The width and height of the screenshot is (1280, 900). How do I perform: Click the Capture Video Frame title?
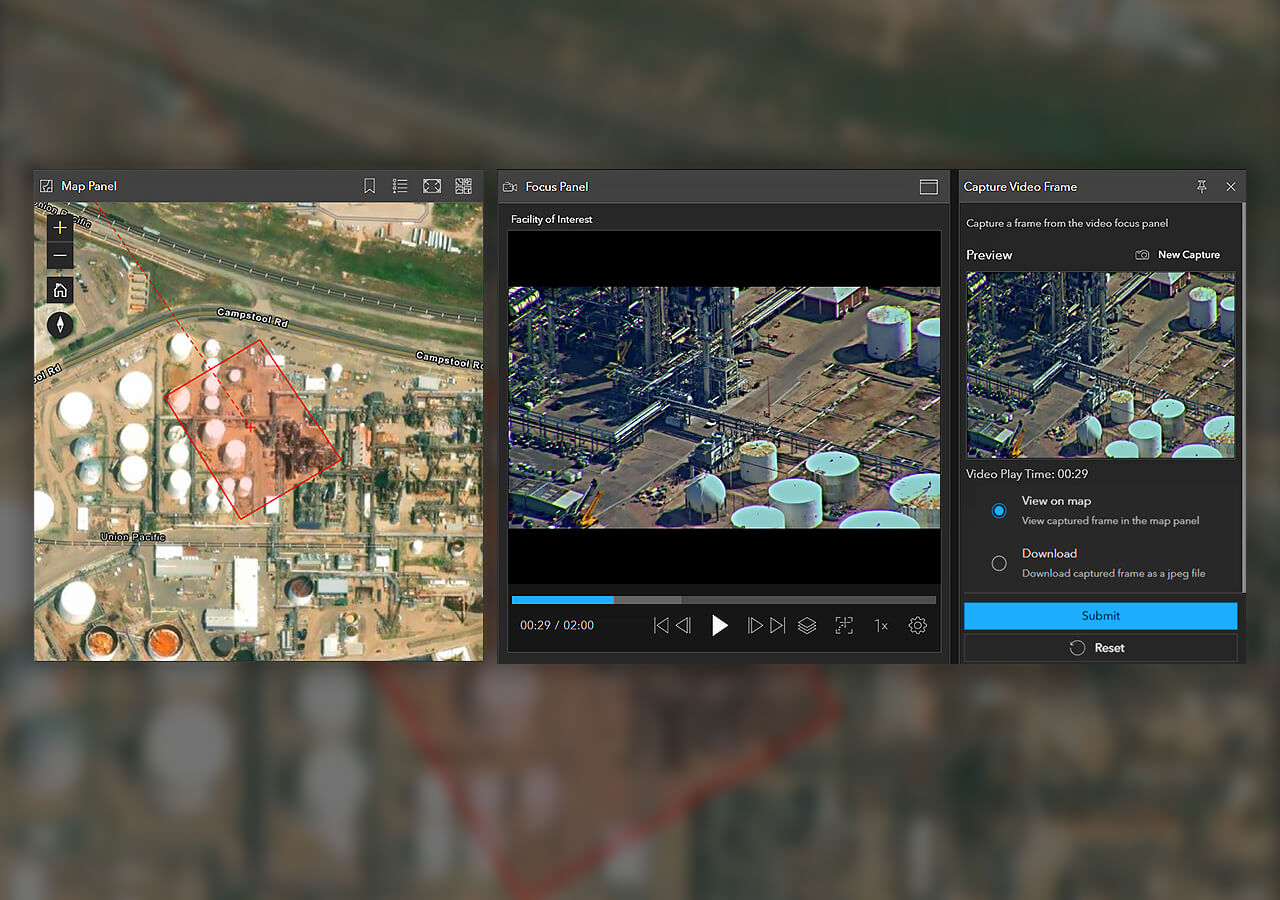pyautogui.click(x=1020, y=187)
